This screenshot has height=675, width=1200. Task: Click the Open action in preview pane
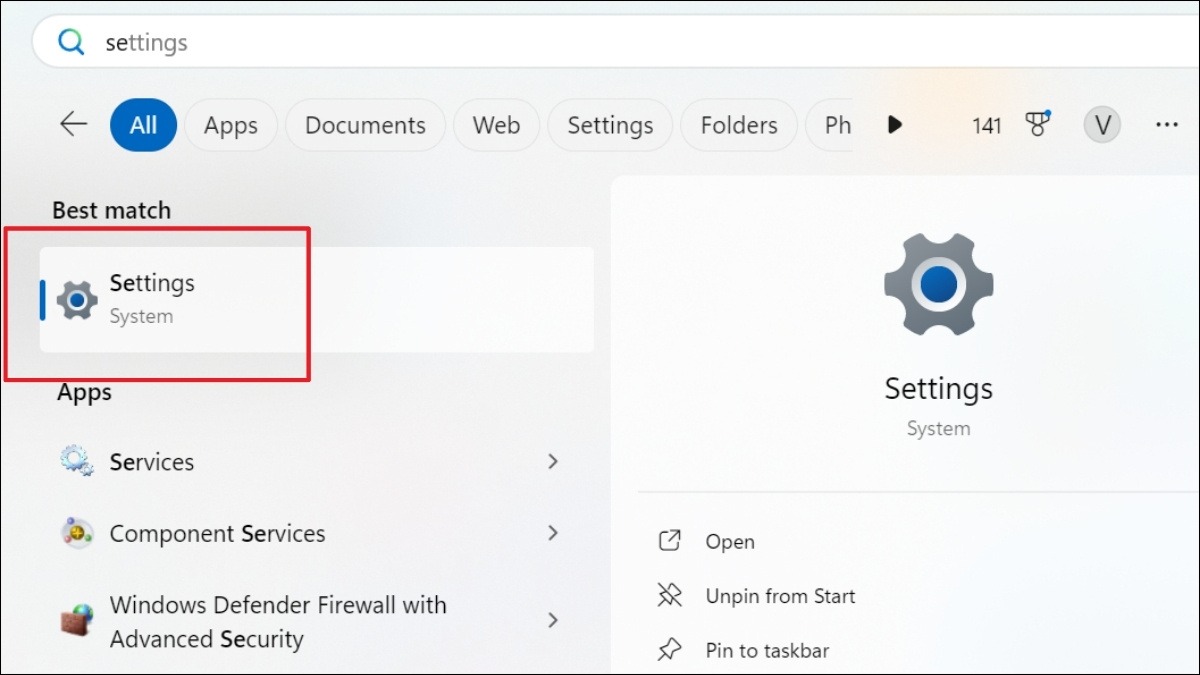click(730, 542)
